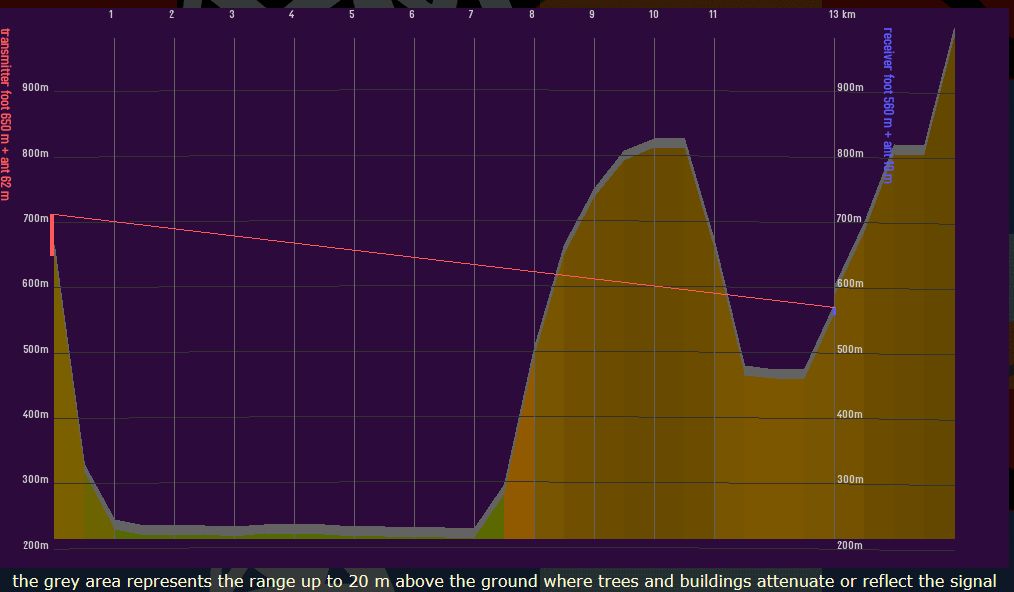Click the '8' km distance label
This screenshot has width=1014, height=592.
[x=532, y=14]
